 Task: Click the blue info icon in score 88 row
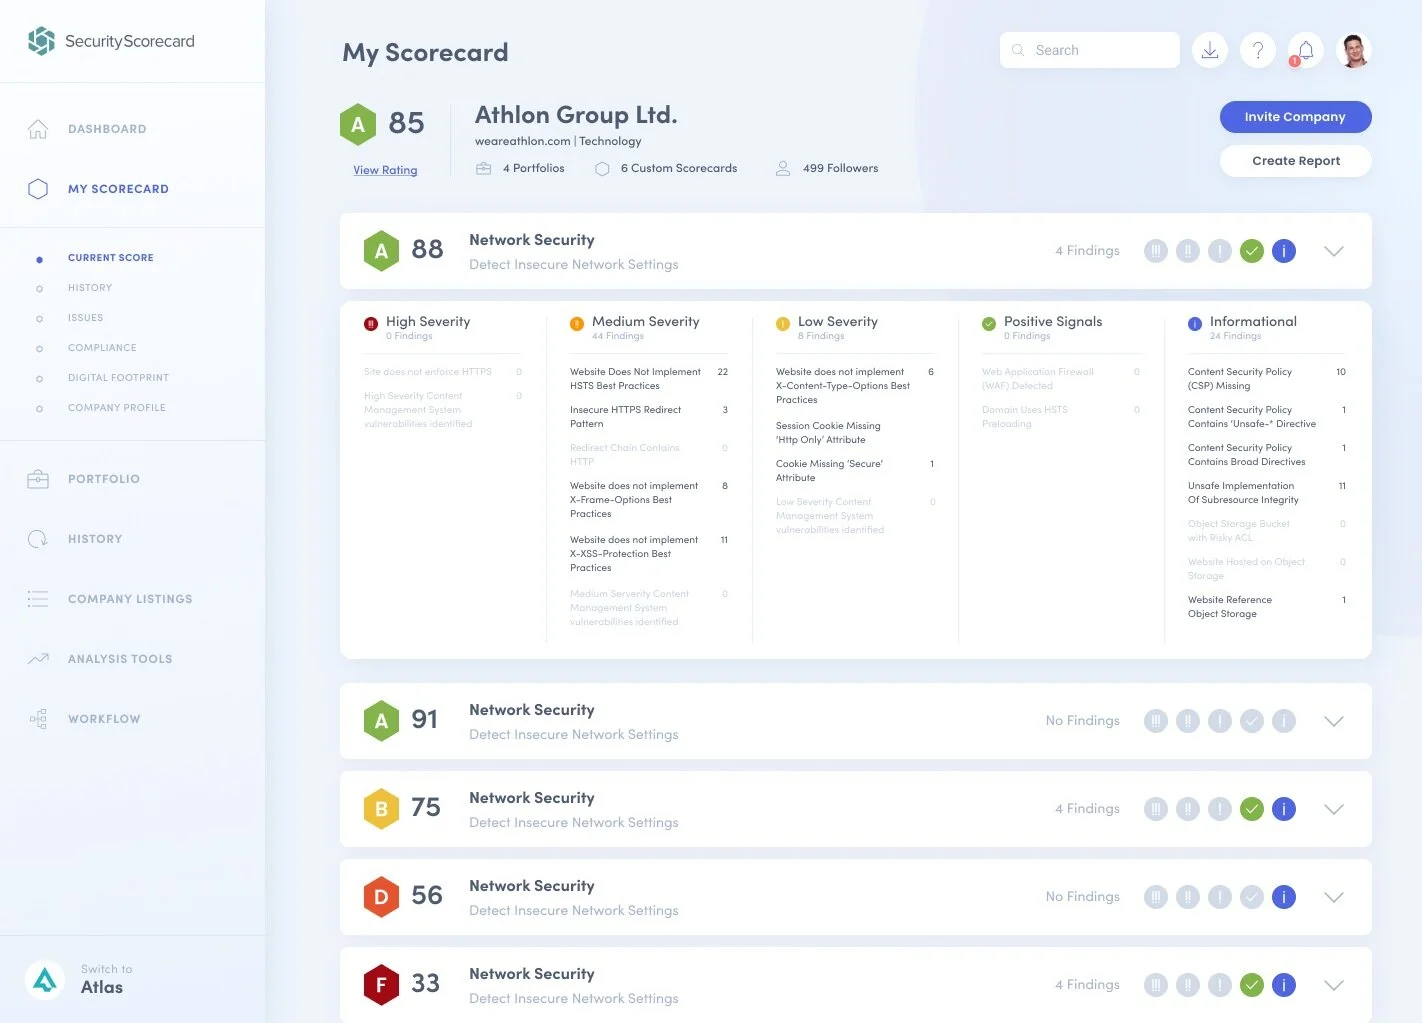tap(1284, 251)
